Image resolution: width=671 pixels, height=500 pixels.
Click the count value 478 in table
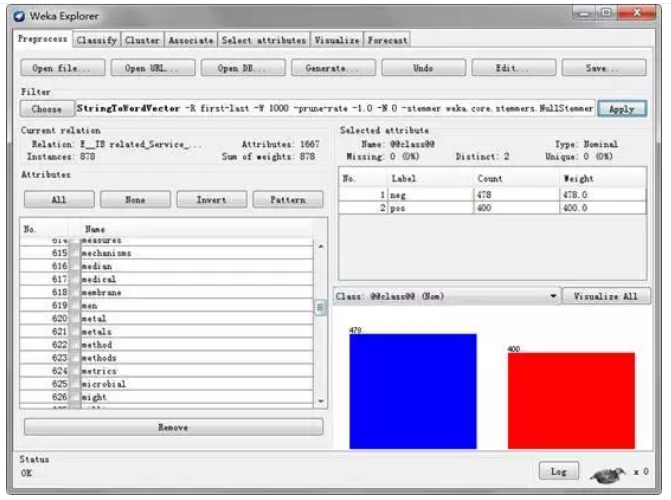coord(484,195)
